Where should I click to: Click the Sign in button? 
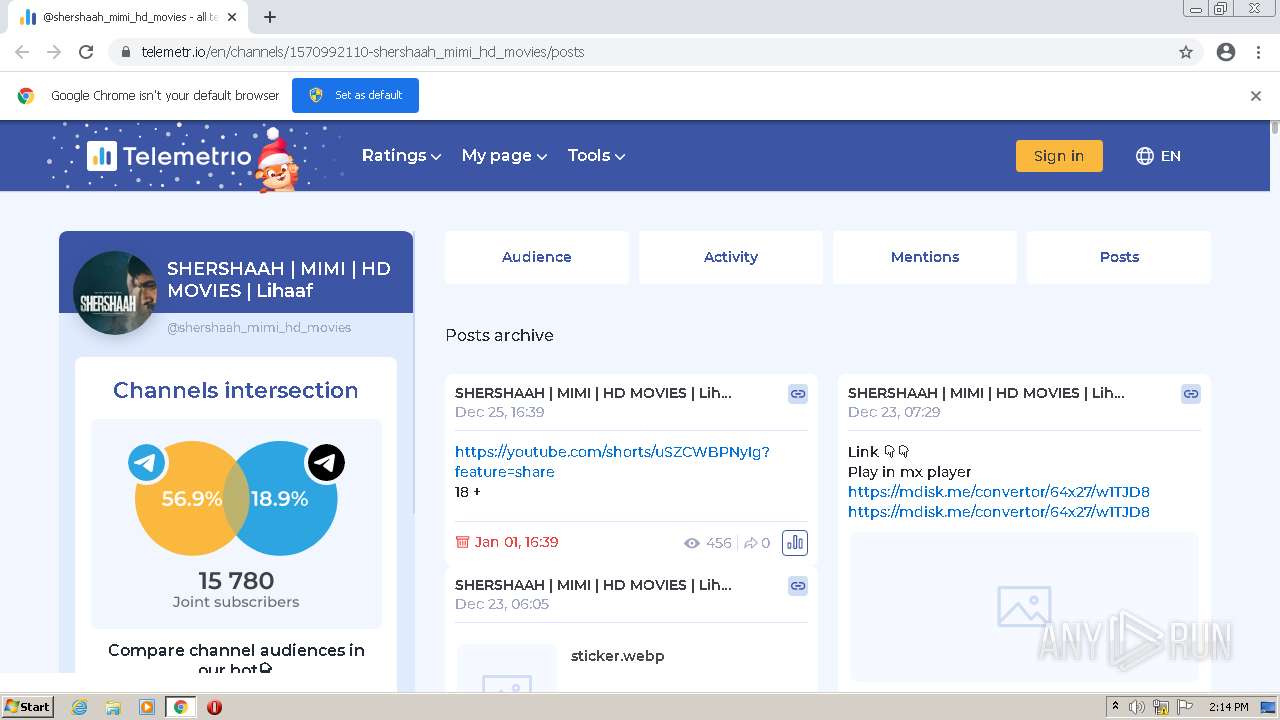[x=1059, y=156]
